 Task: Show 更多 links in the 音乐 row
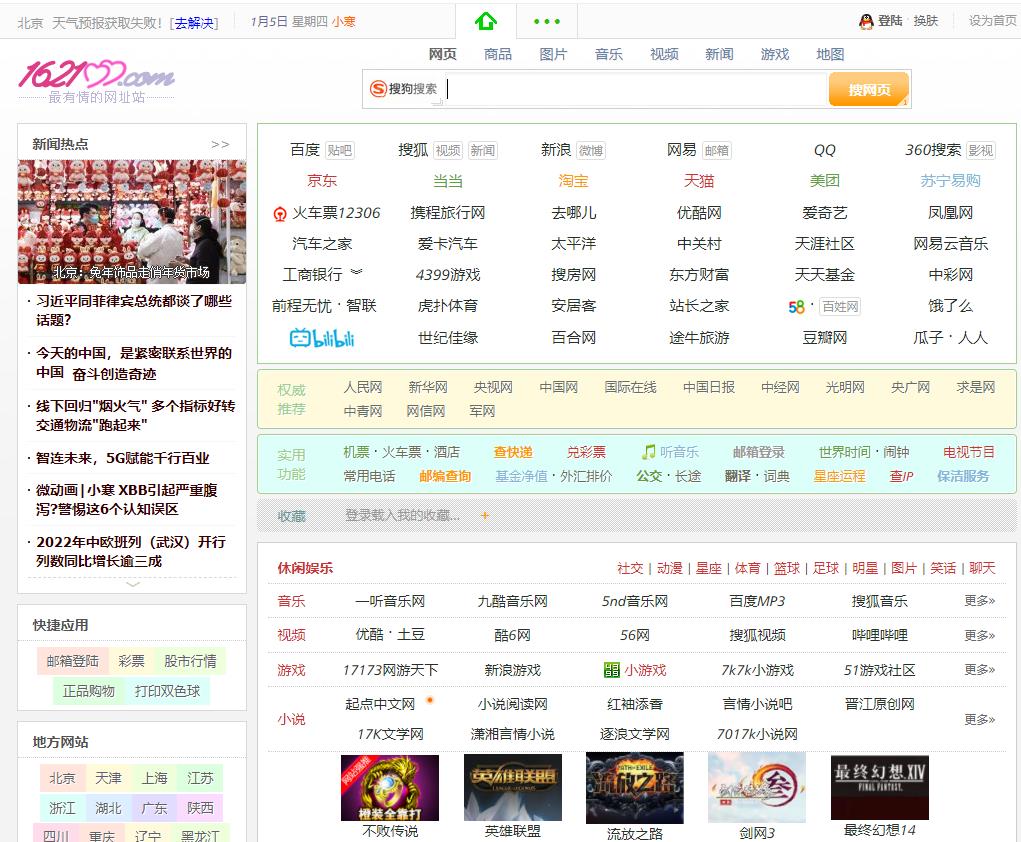coord(979,600)
